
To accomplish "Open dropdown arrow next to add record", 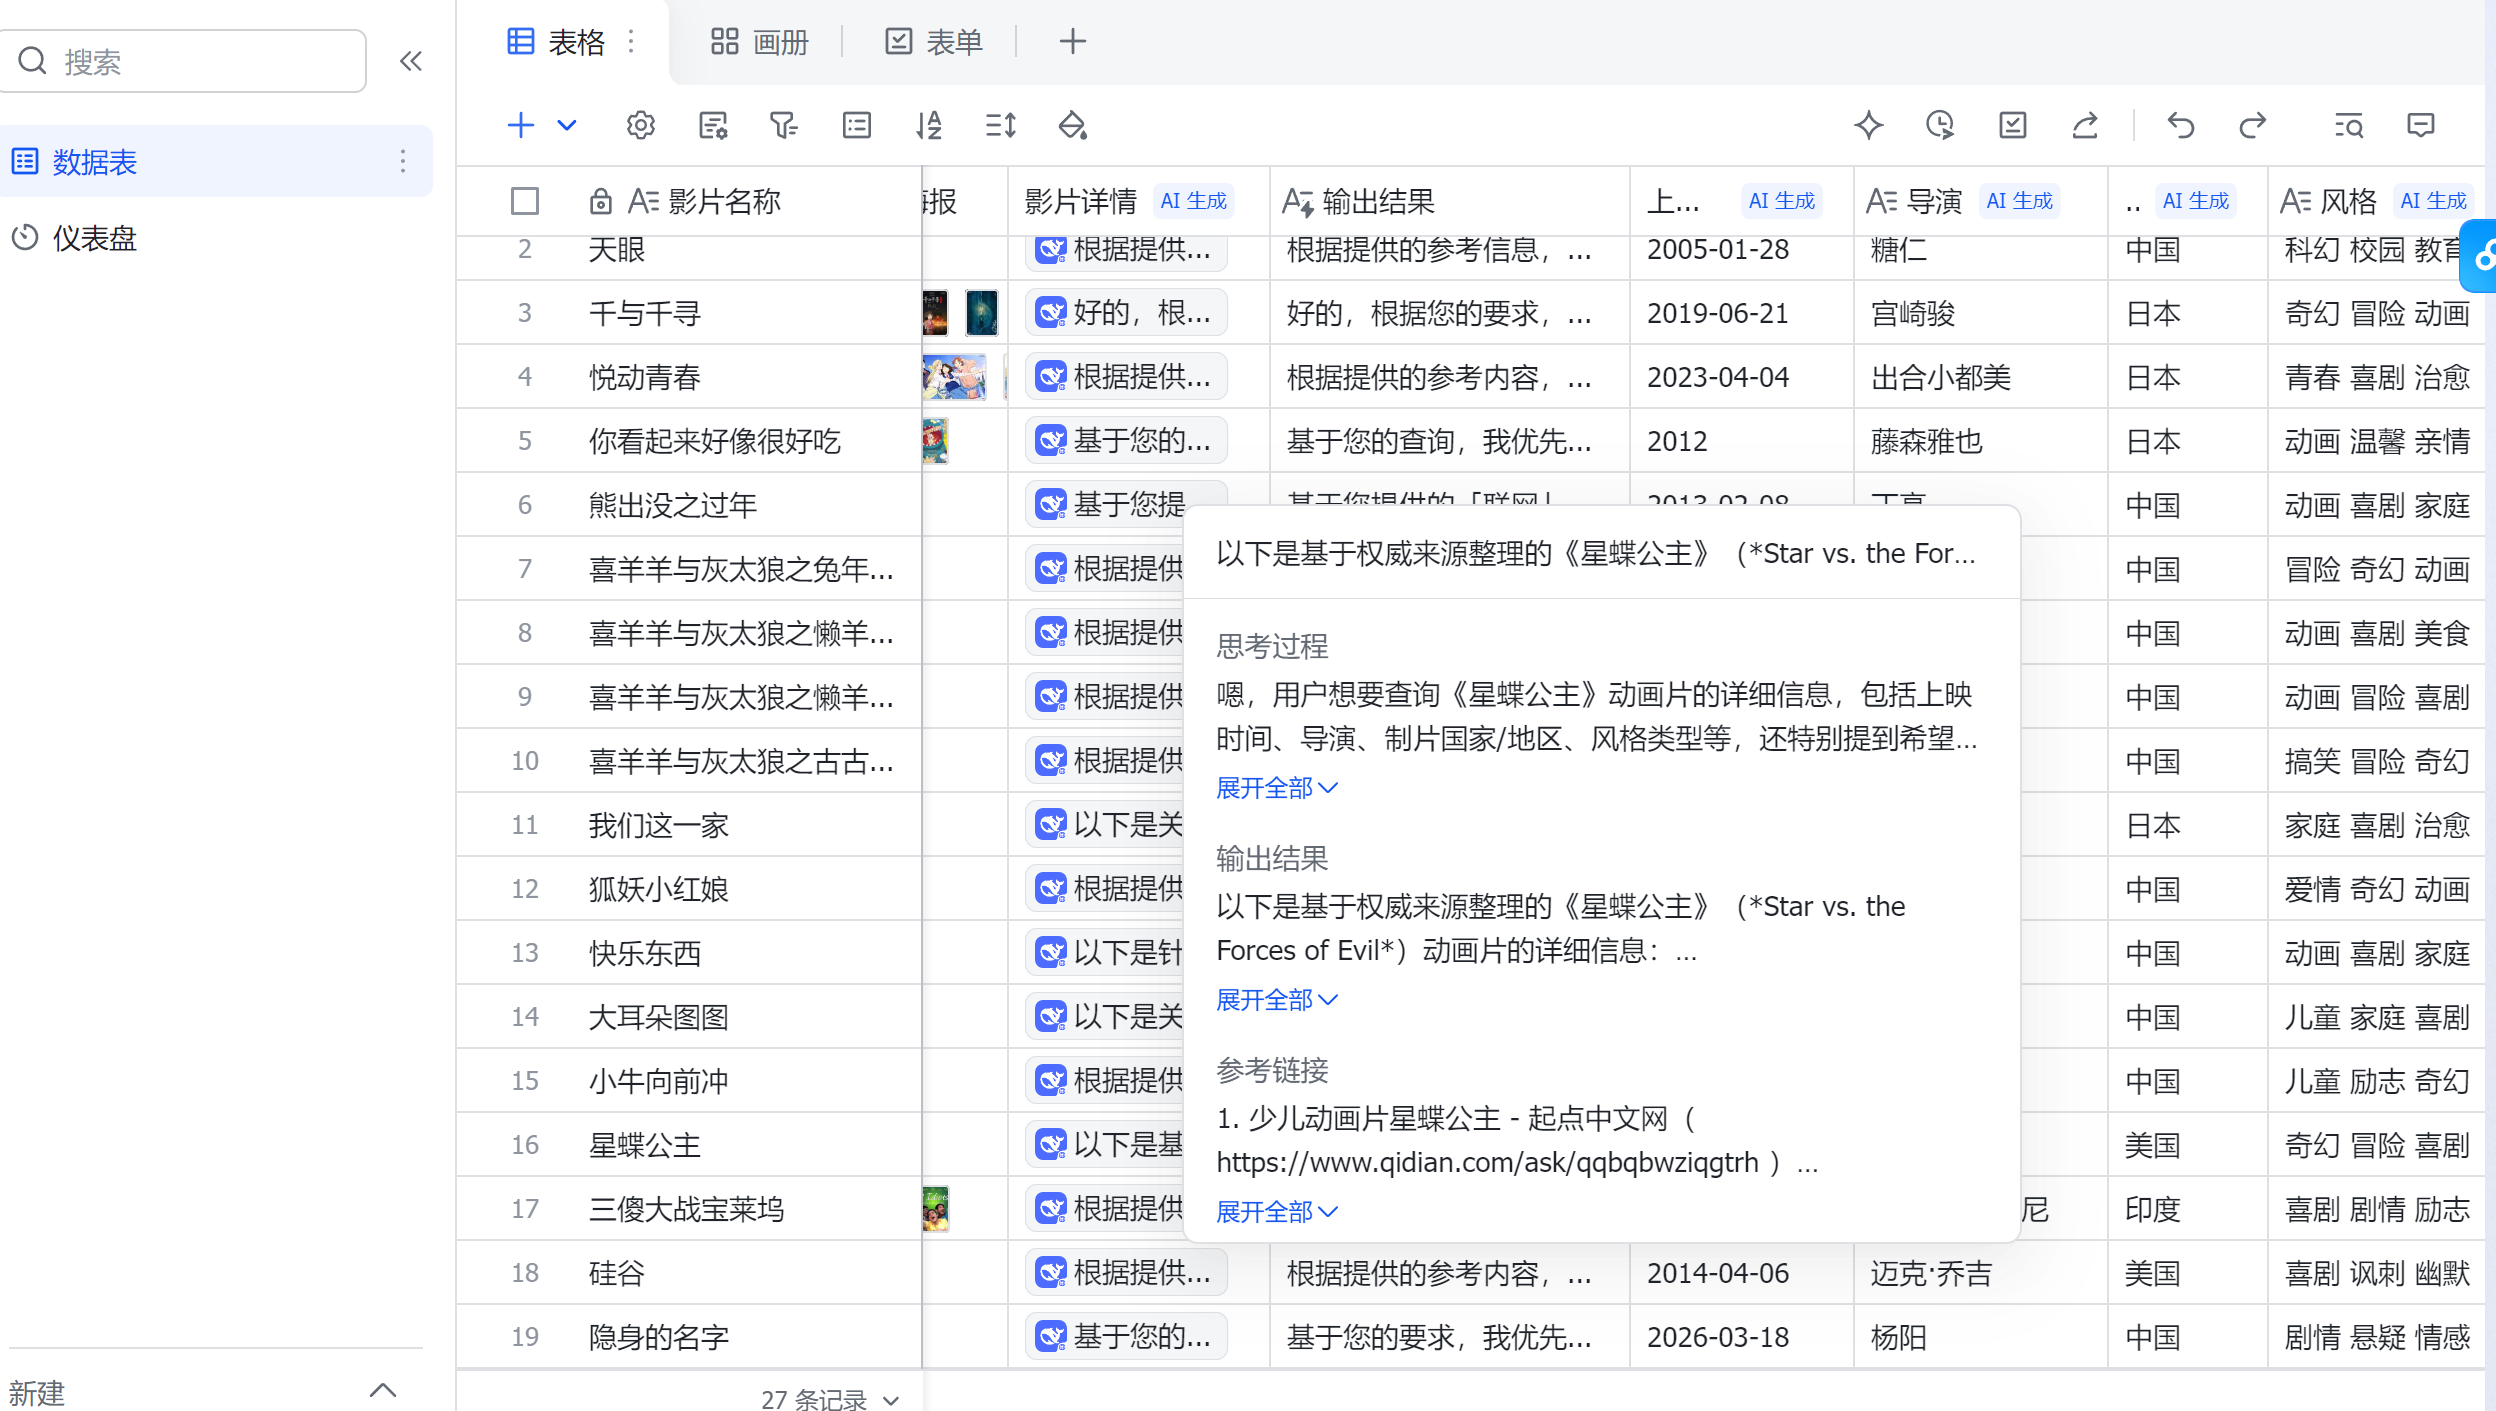I will click(567, 126).
